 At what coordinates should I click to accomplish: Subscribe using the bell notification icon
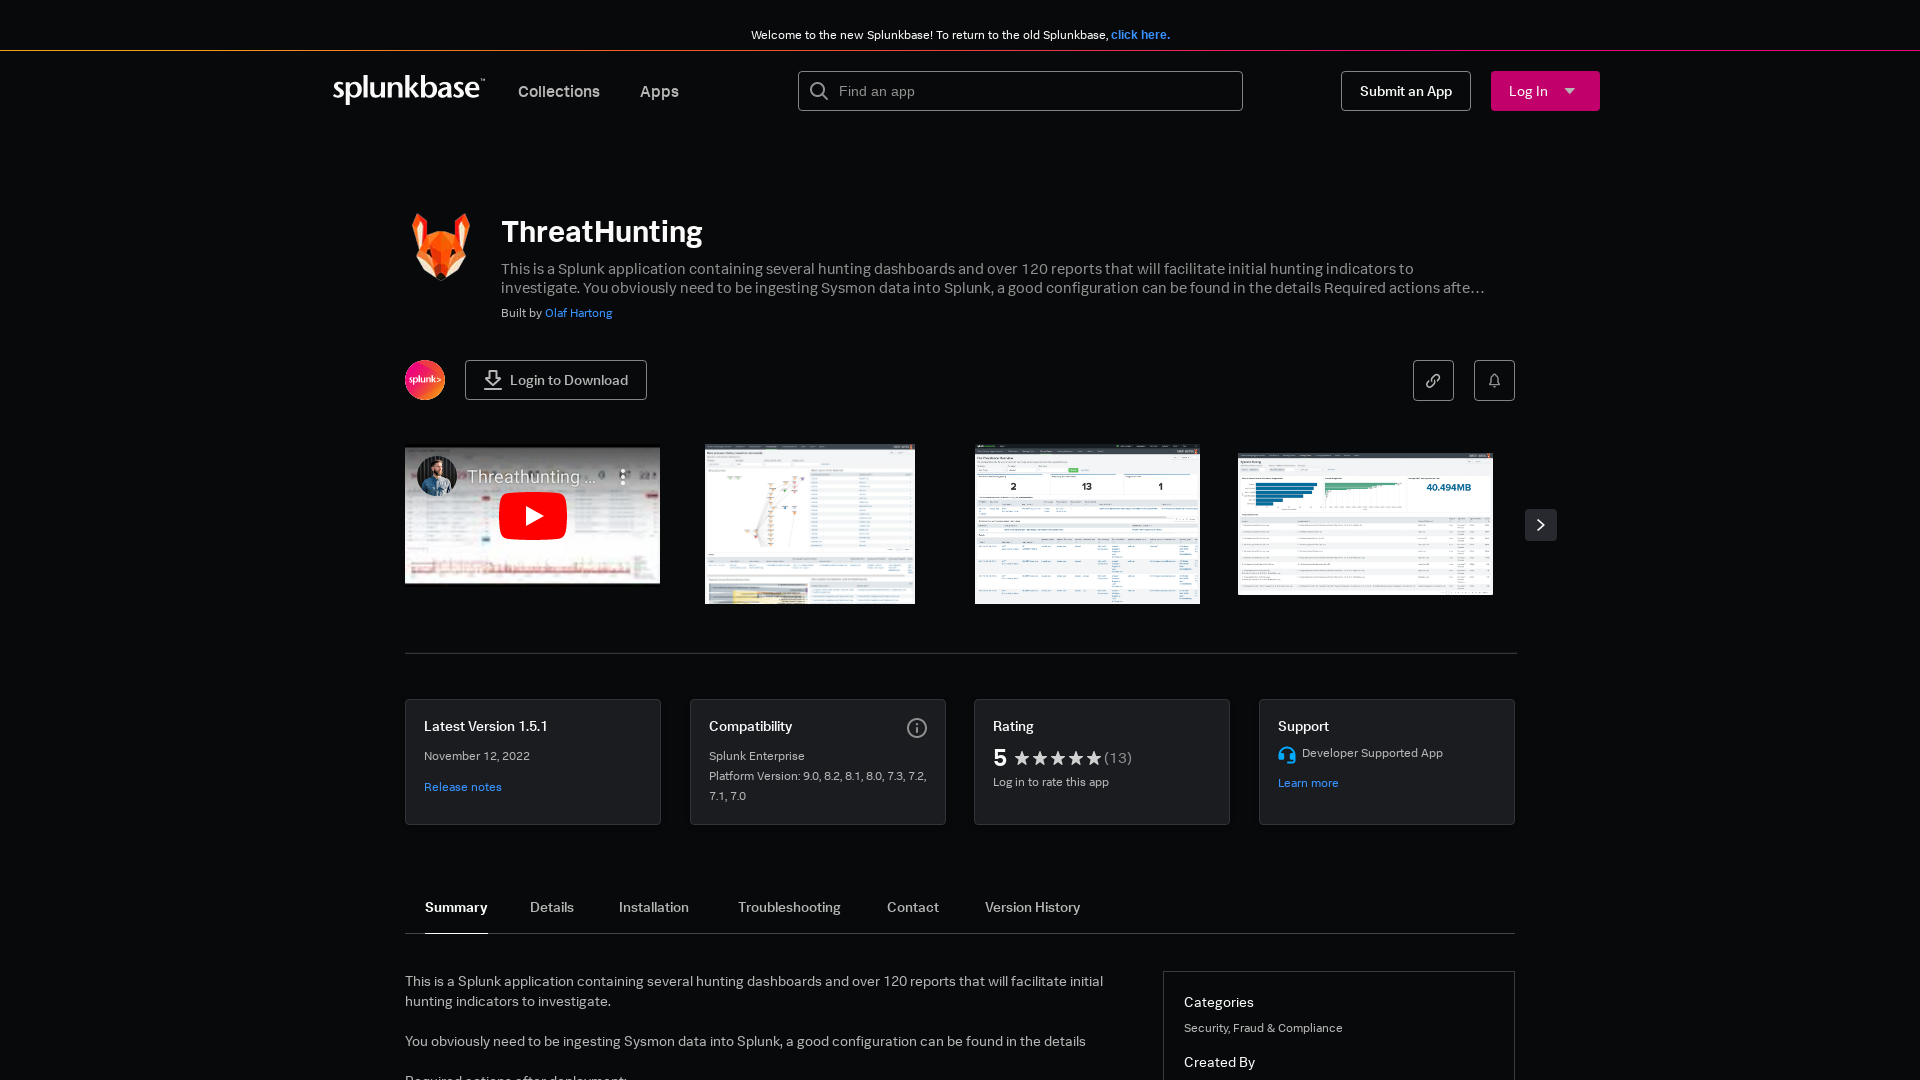click(1494, 380)
